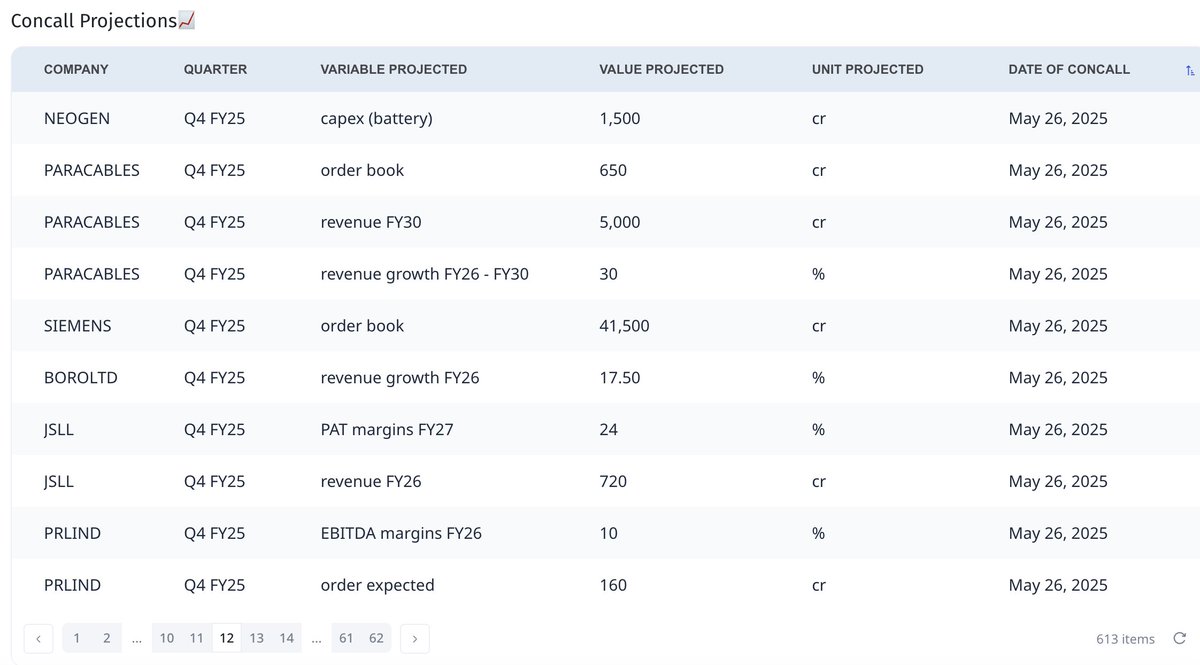
Task: Click value 17.50 for BOROLTD
Action: (x=619, y=378)
